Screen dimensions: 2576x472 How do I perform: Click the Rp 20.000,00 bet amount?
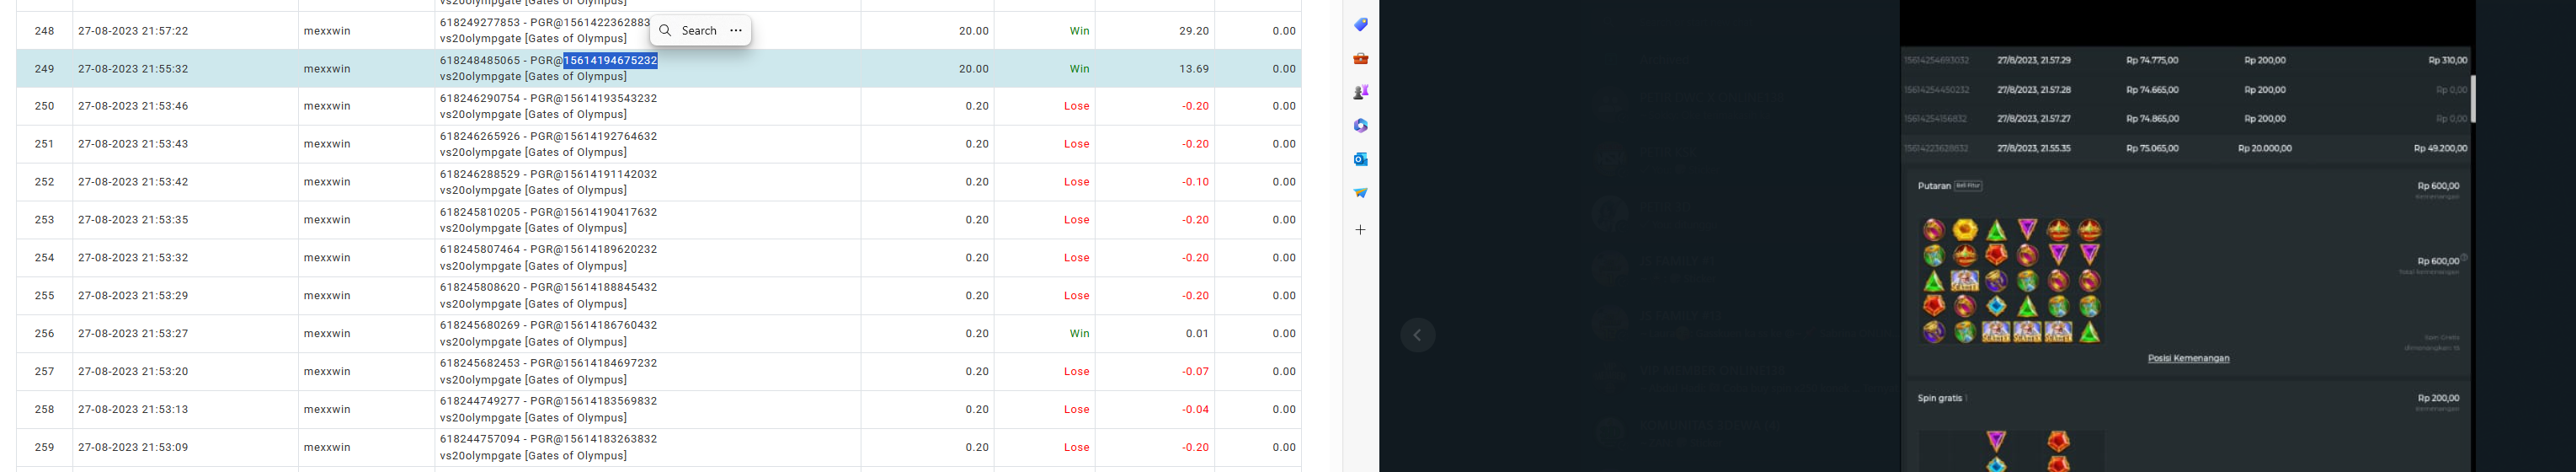(x=2264, y=148)
